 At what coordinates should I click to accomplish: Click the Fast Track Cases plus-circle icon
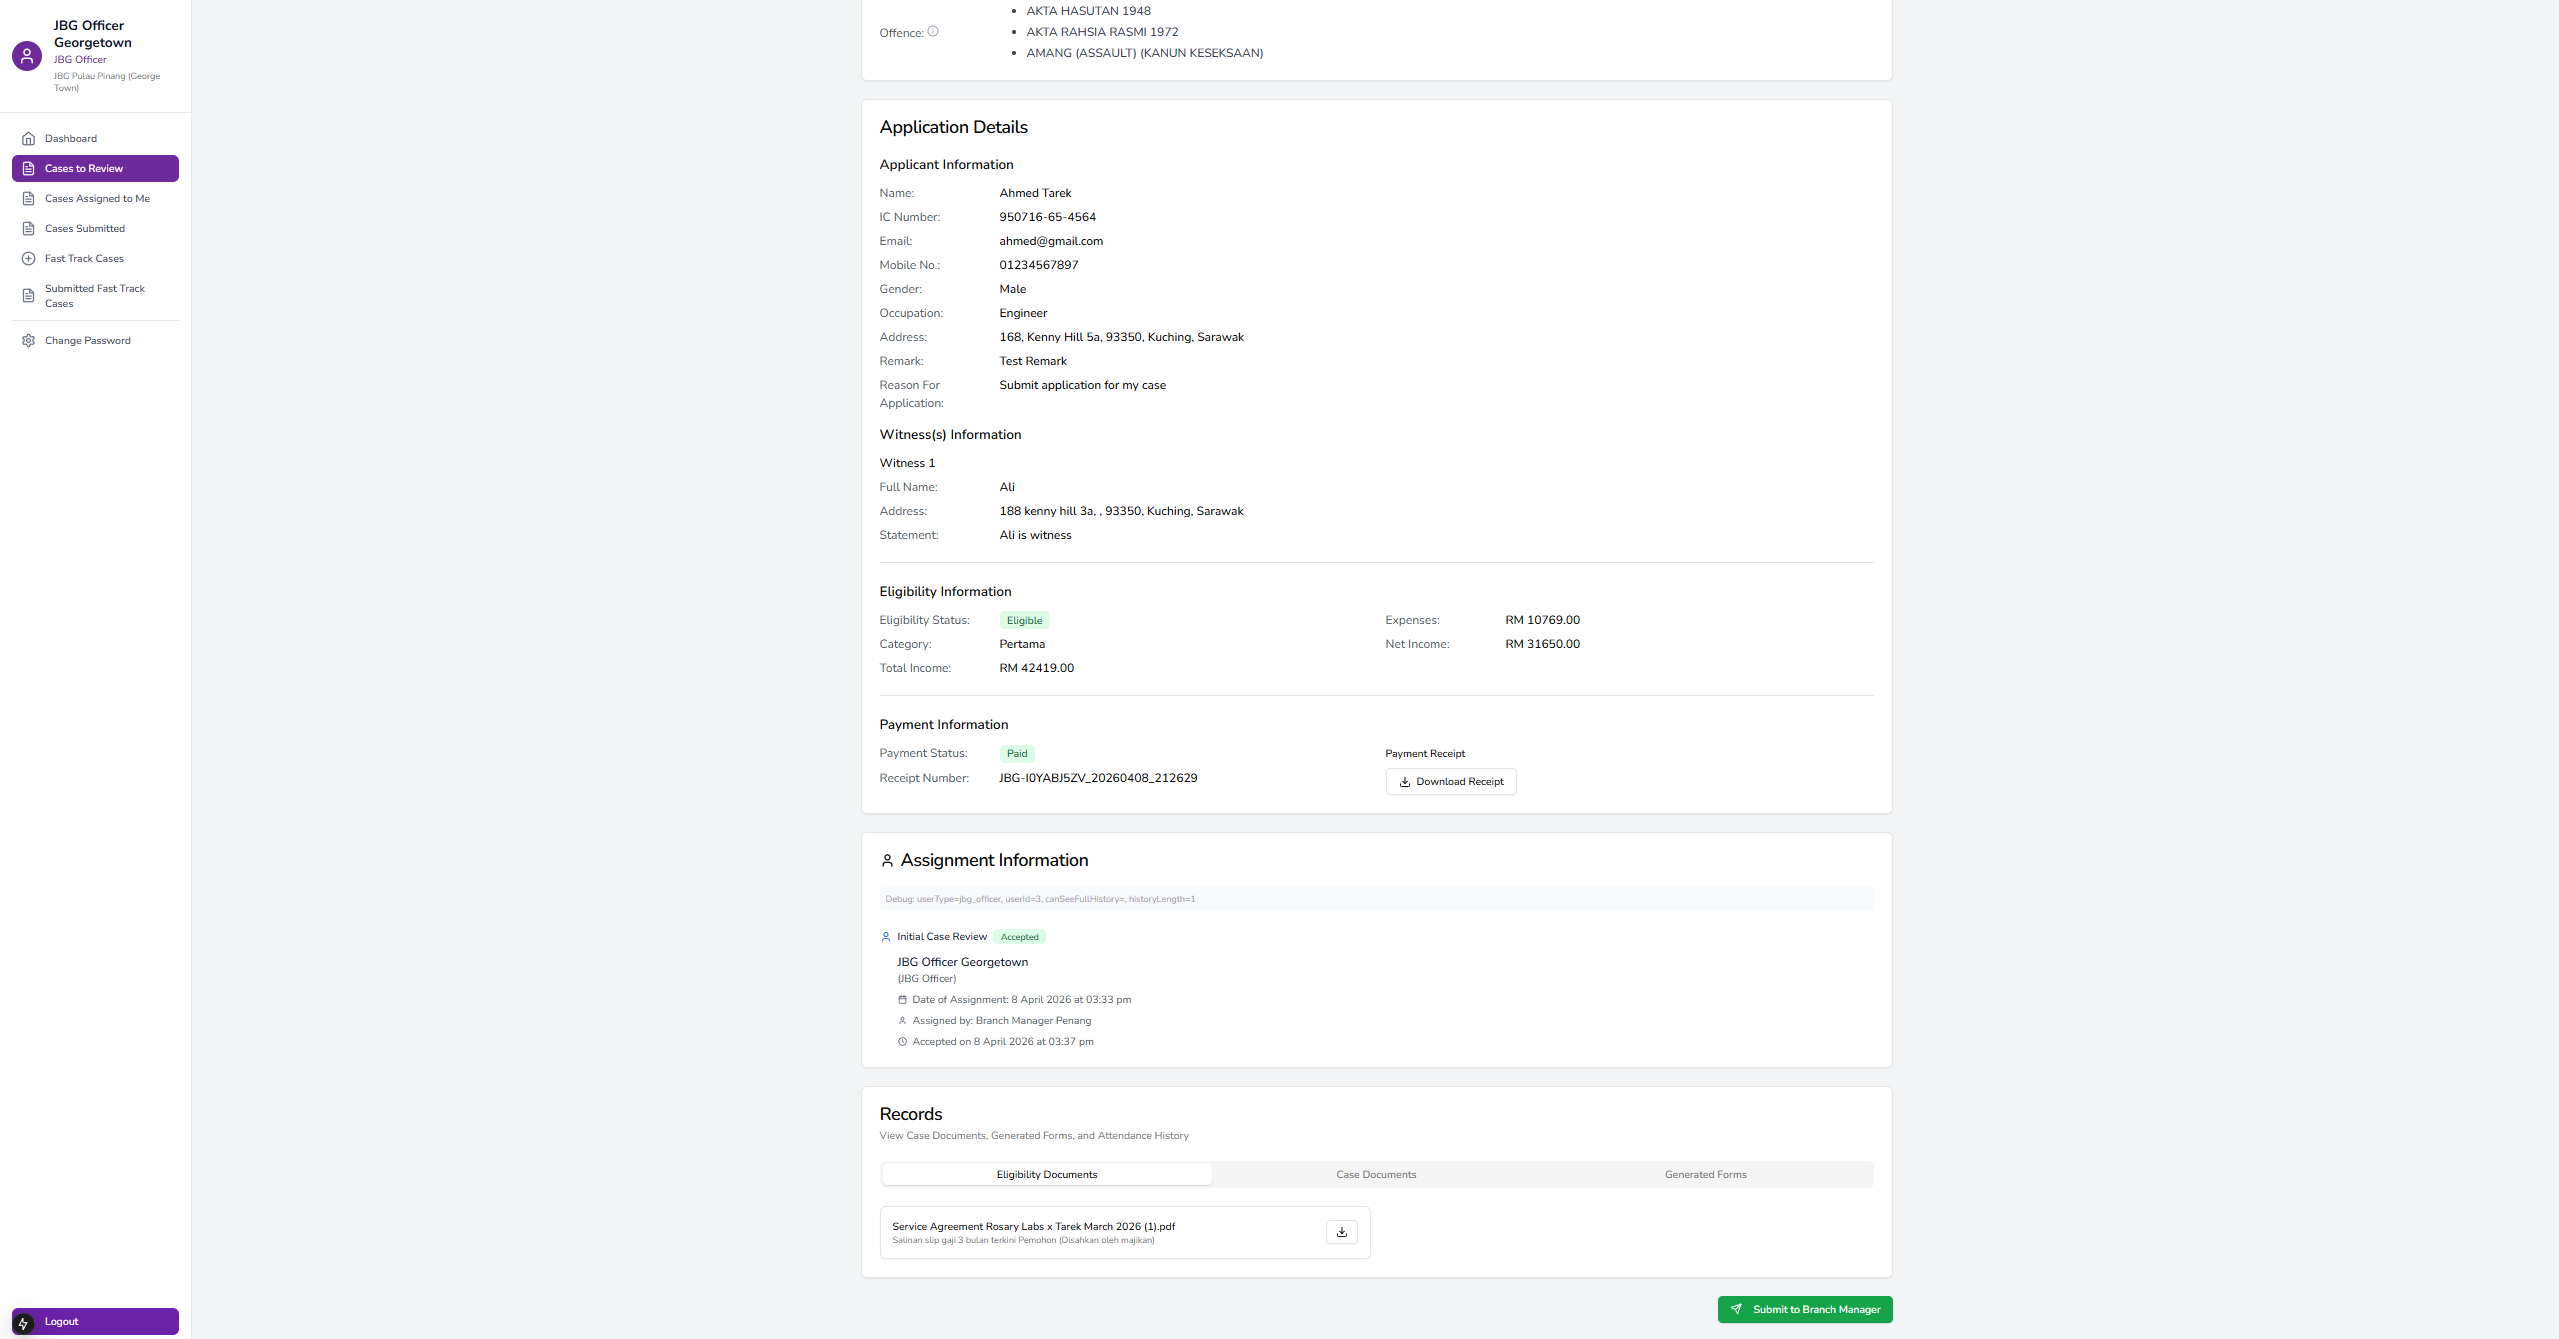(x=28, y=259)
